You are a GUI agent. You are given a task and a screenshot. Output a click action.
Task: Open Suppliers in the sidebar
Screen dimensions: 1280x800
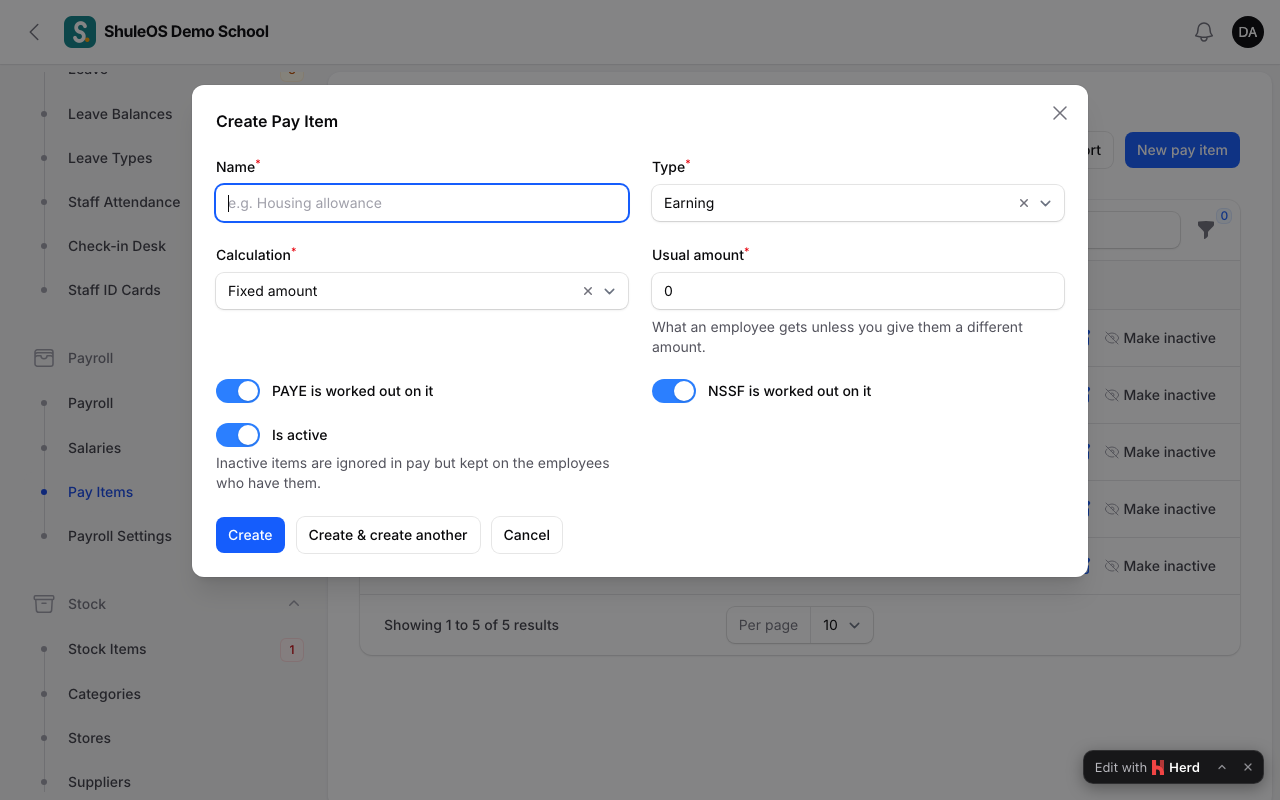(99, 782)
